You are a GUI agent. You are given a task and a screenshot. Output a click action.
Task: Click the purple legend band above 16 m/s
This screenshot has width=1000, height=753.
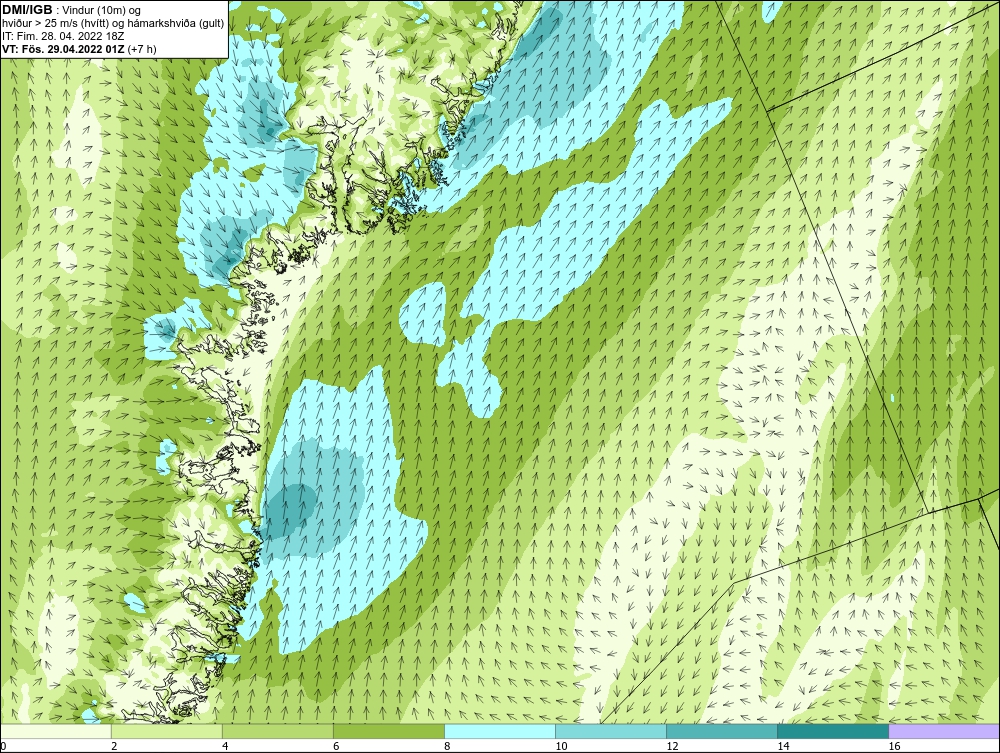click(944, 731)
